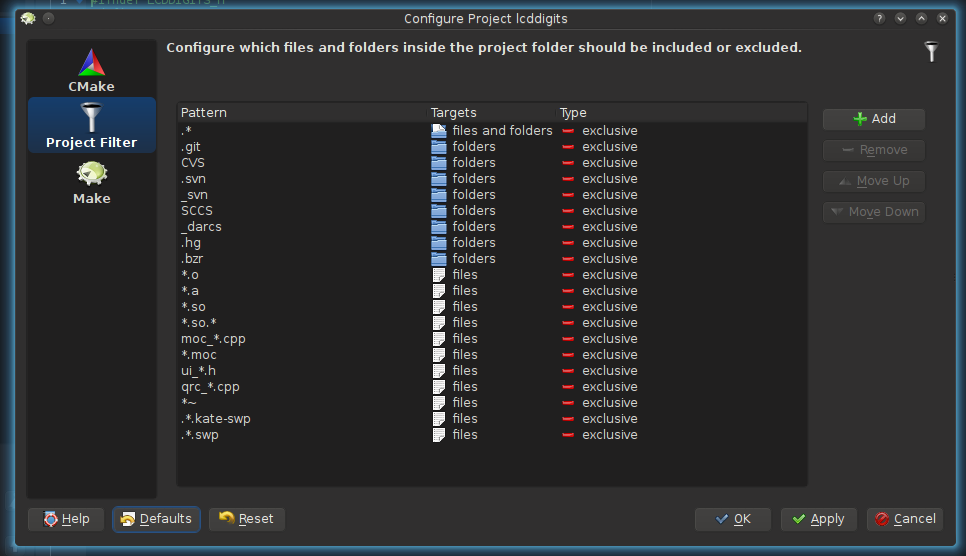Open the CMake configuration page
Viewport: 966px width, 556px height.
click(x=91, y=70)
